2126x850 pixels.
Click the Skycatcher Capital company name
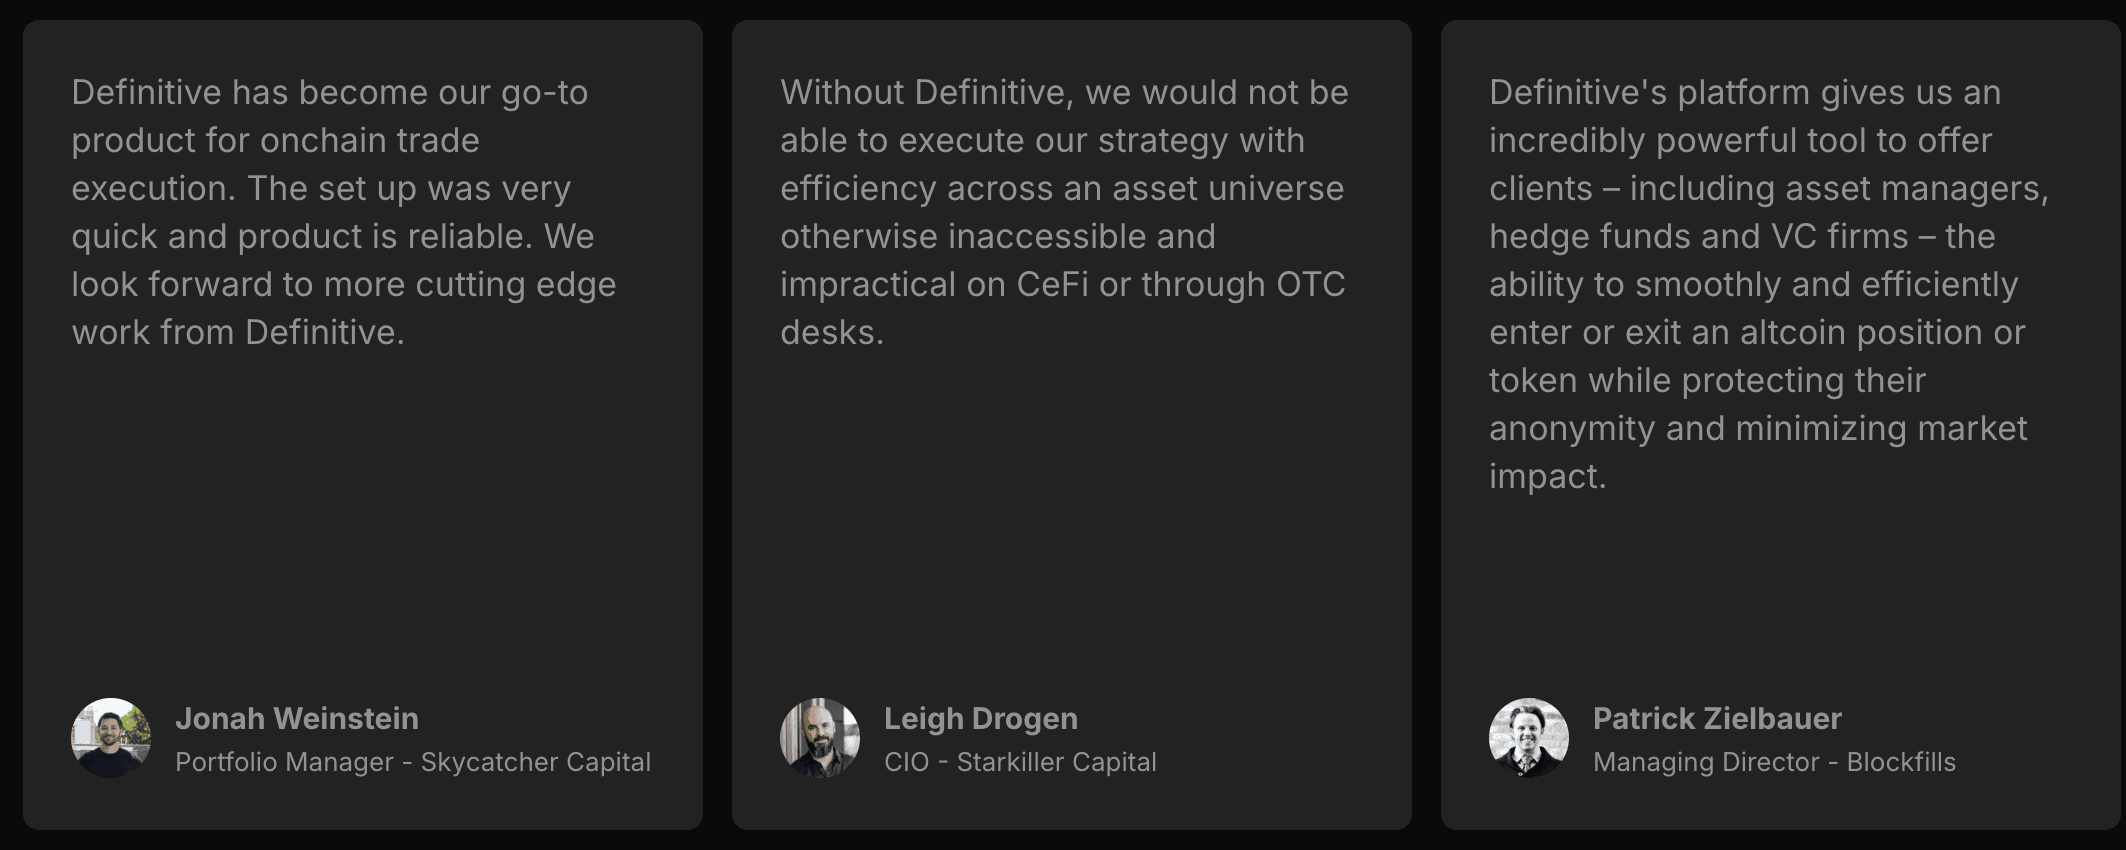pyautogui.click(x=535, y=762)
